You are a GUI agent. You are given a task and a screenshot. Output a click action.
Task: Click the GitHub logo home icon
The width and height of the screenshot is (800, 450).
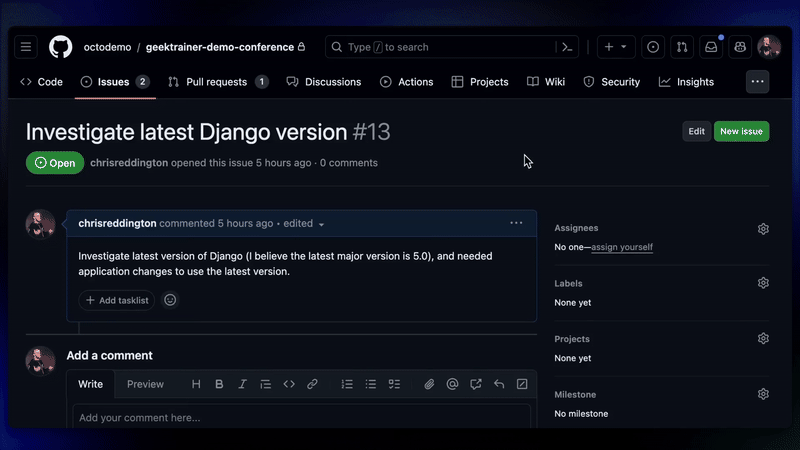pos(60,47)
